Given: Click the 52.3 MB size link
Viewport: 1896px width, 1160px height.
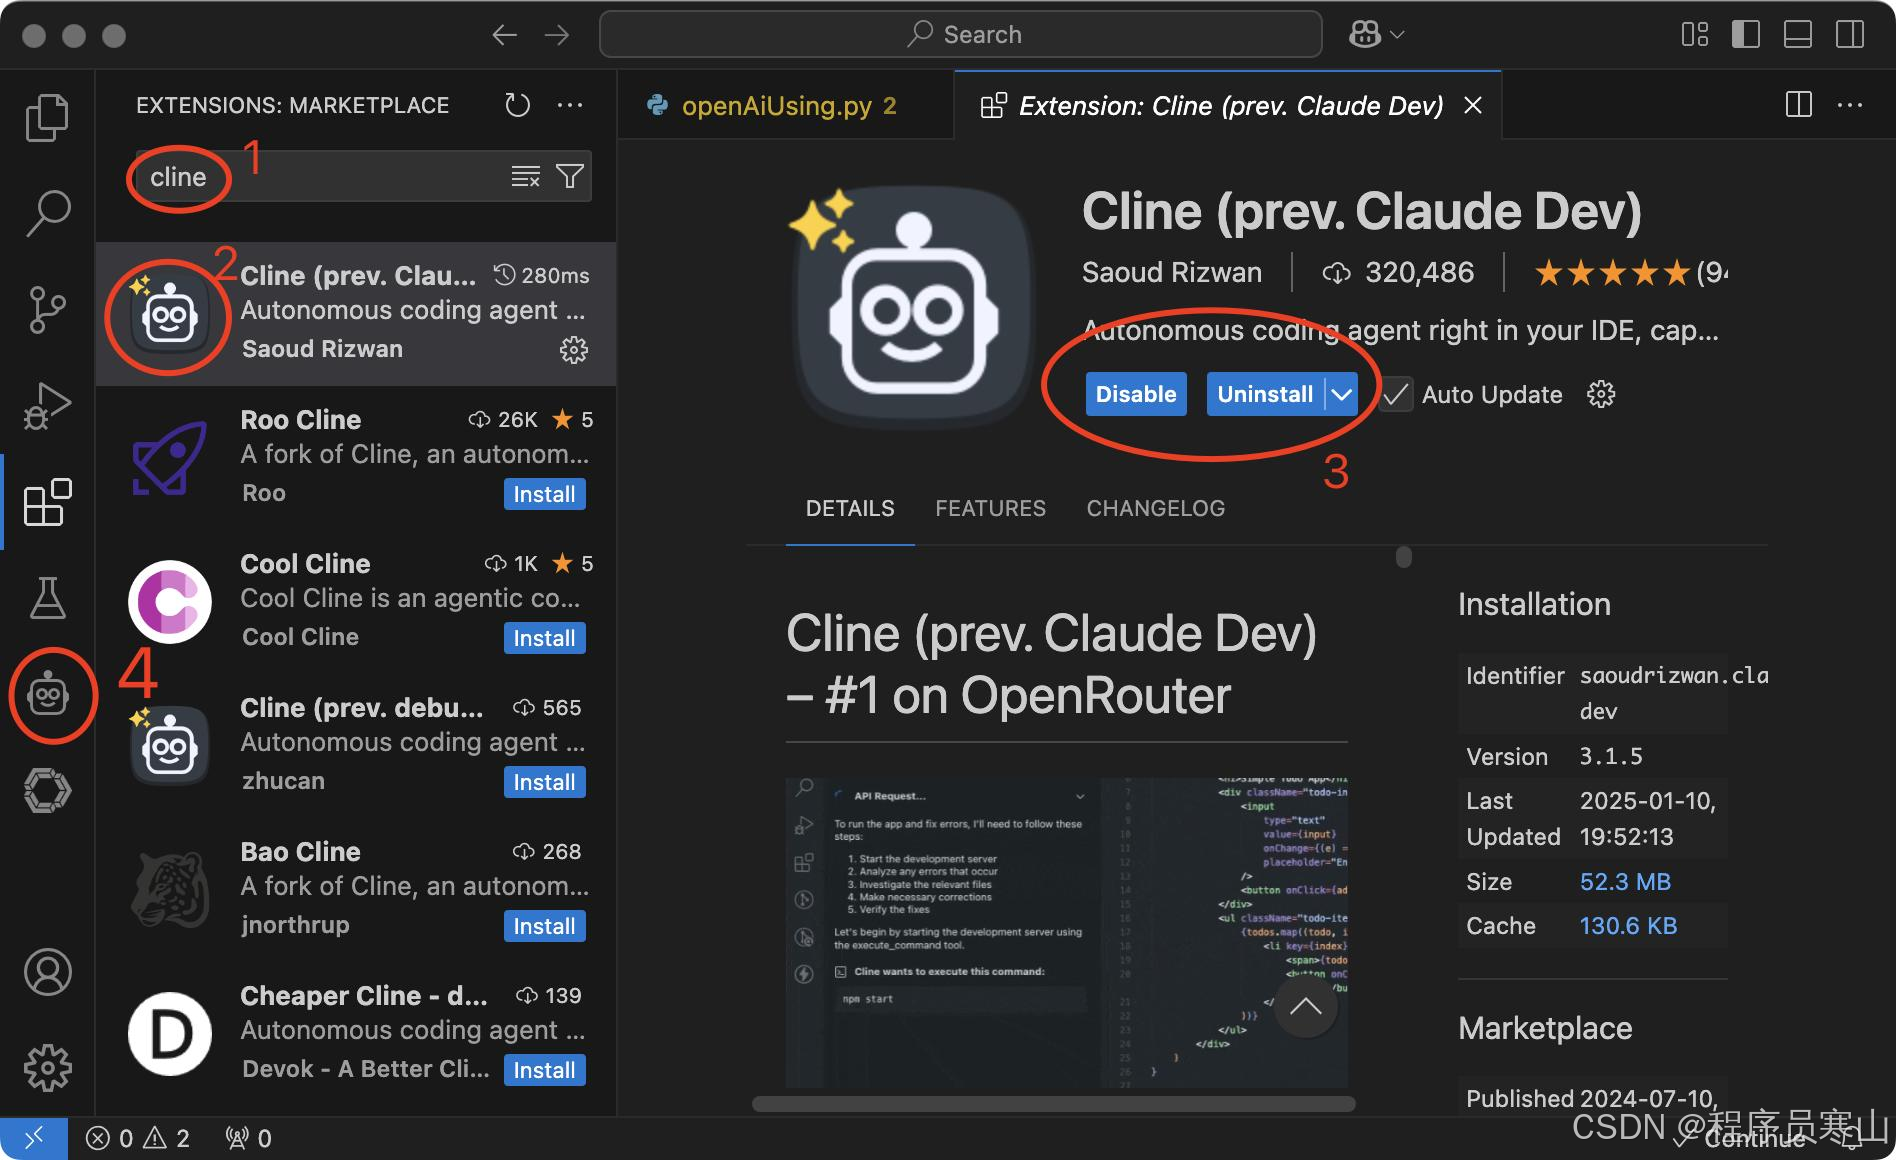Looking at the screenshot, I should 1625,881.
